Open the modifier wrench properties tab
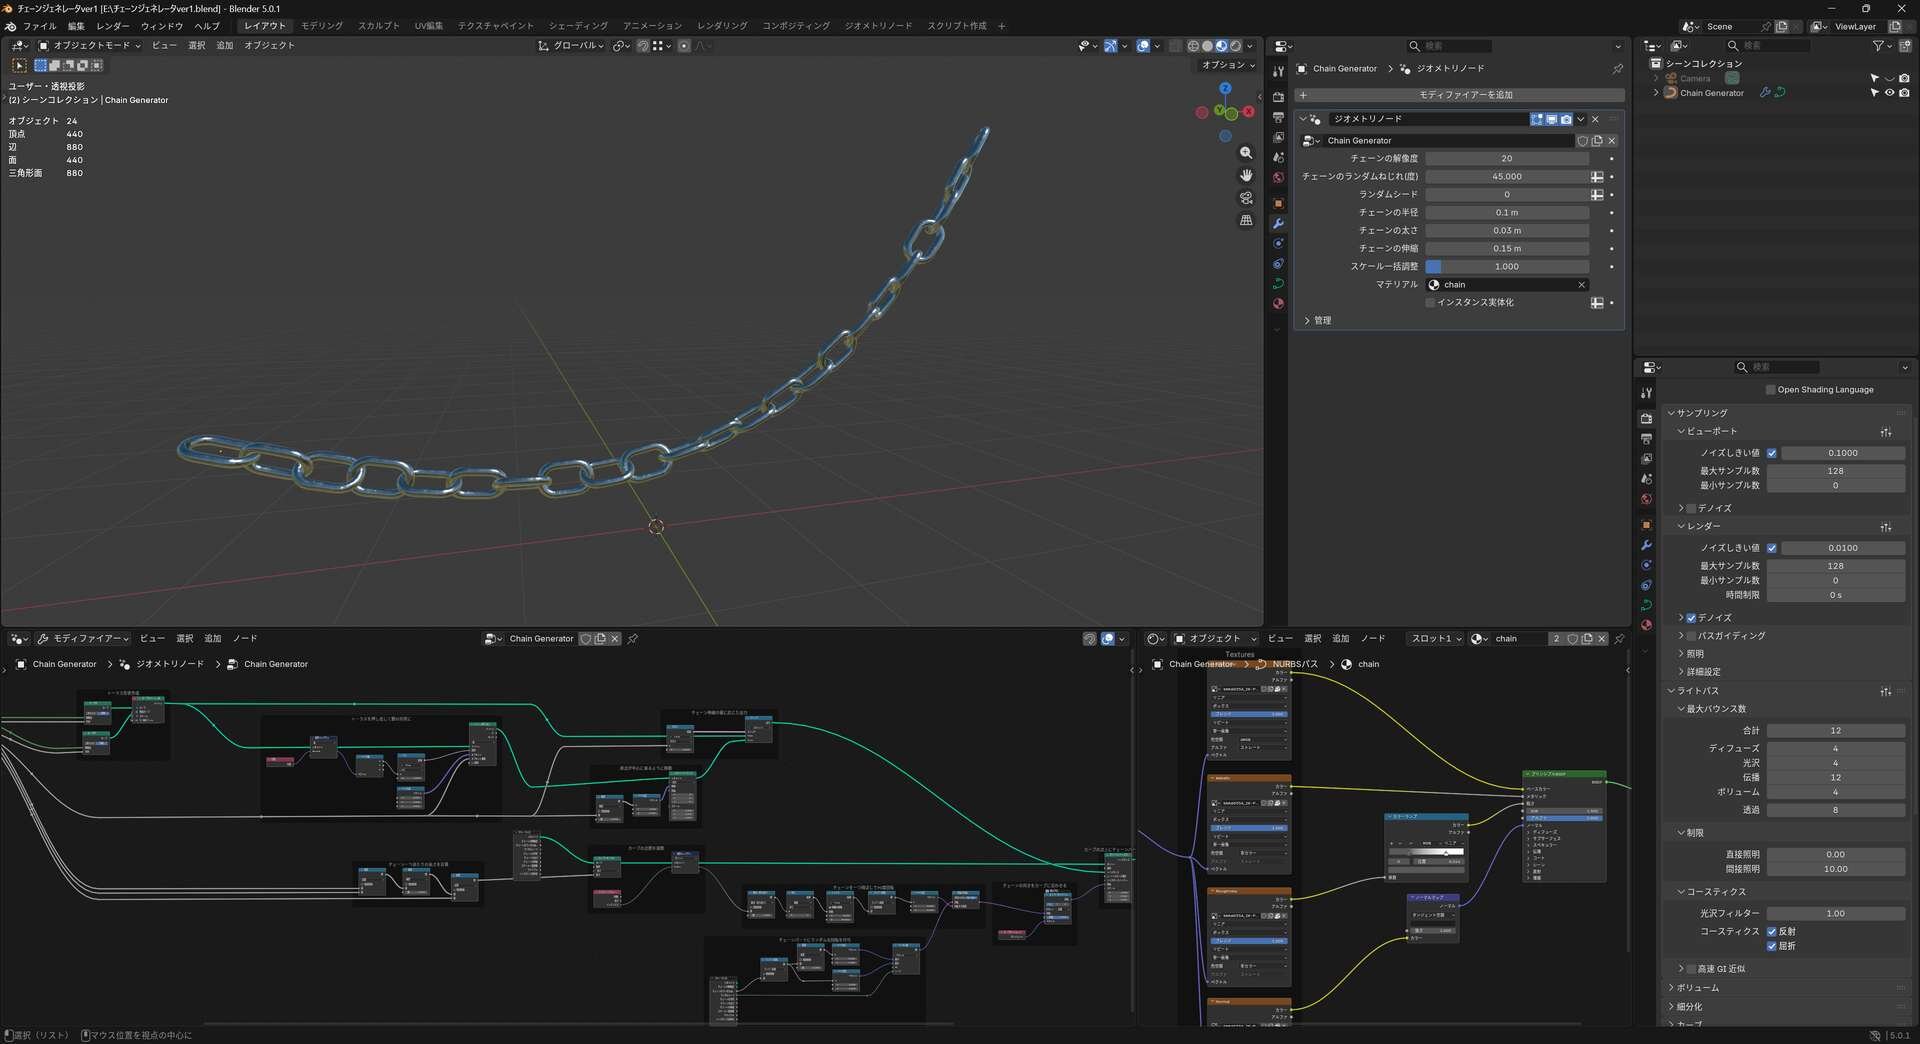This screenshot has width=1920, height=1044. (1278, 223)
